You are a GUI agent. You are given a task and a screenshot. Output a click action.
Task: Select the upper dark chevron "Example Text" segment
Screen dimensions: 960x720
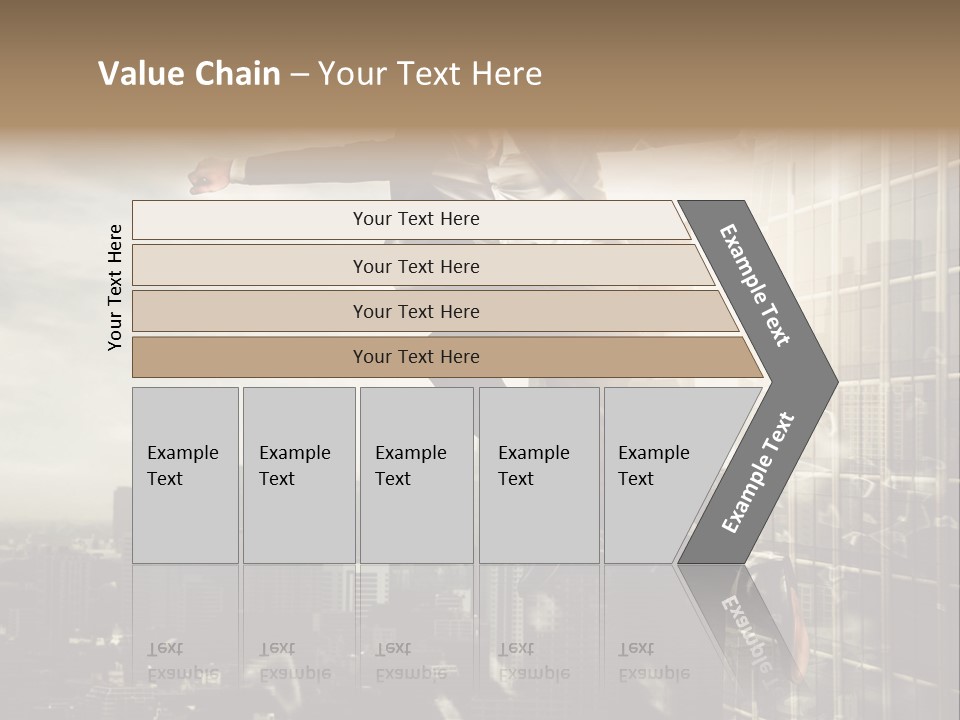click(757, 285)
